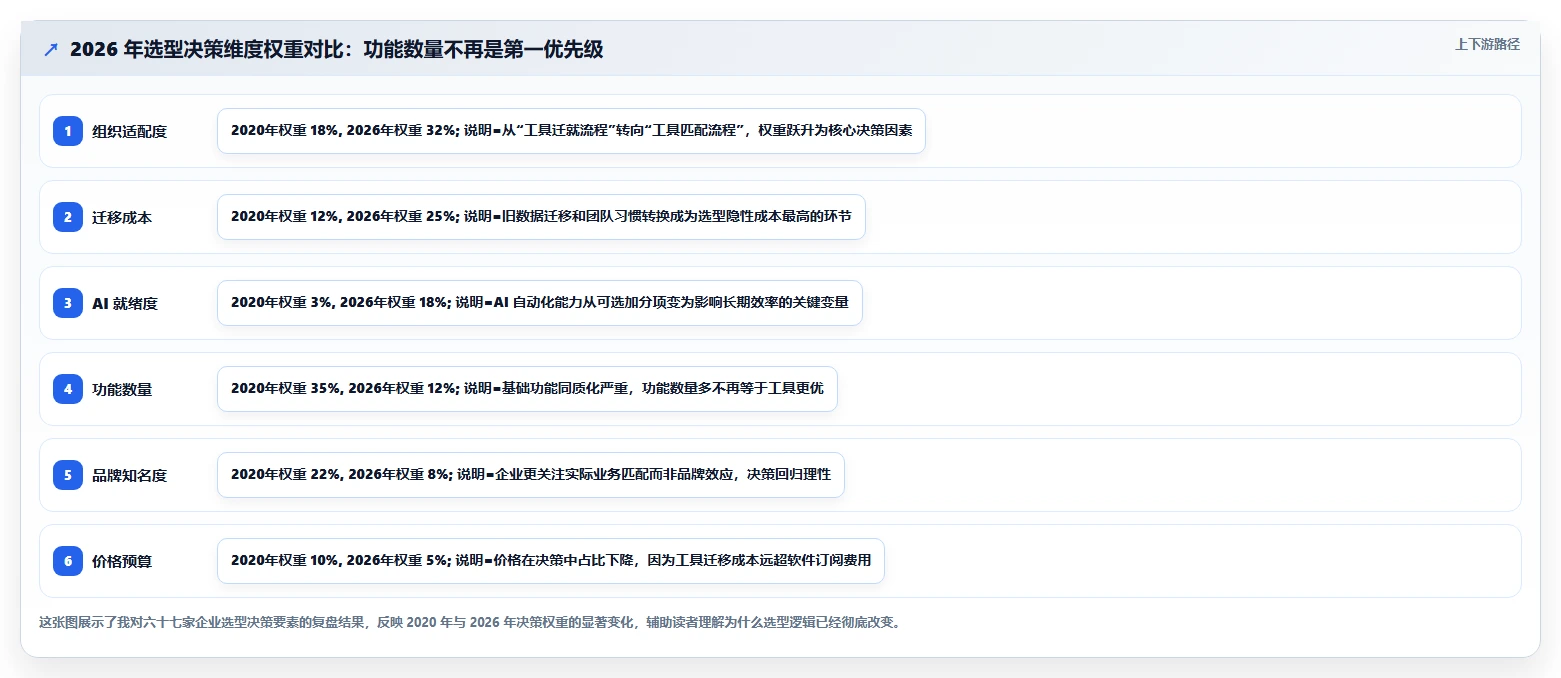Click number badge 6 for 价格预算

click(x=68, y=561)
